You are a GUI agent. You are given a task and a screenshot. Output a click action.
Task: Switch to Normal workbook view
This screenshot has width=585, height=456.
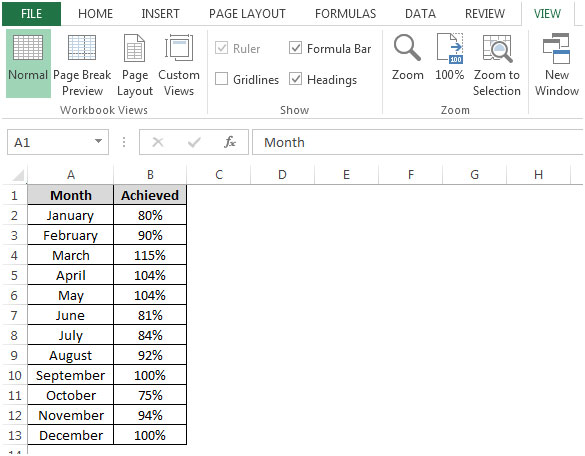[28, 63]
